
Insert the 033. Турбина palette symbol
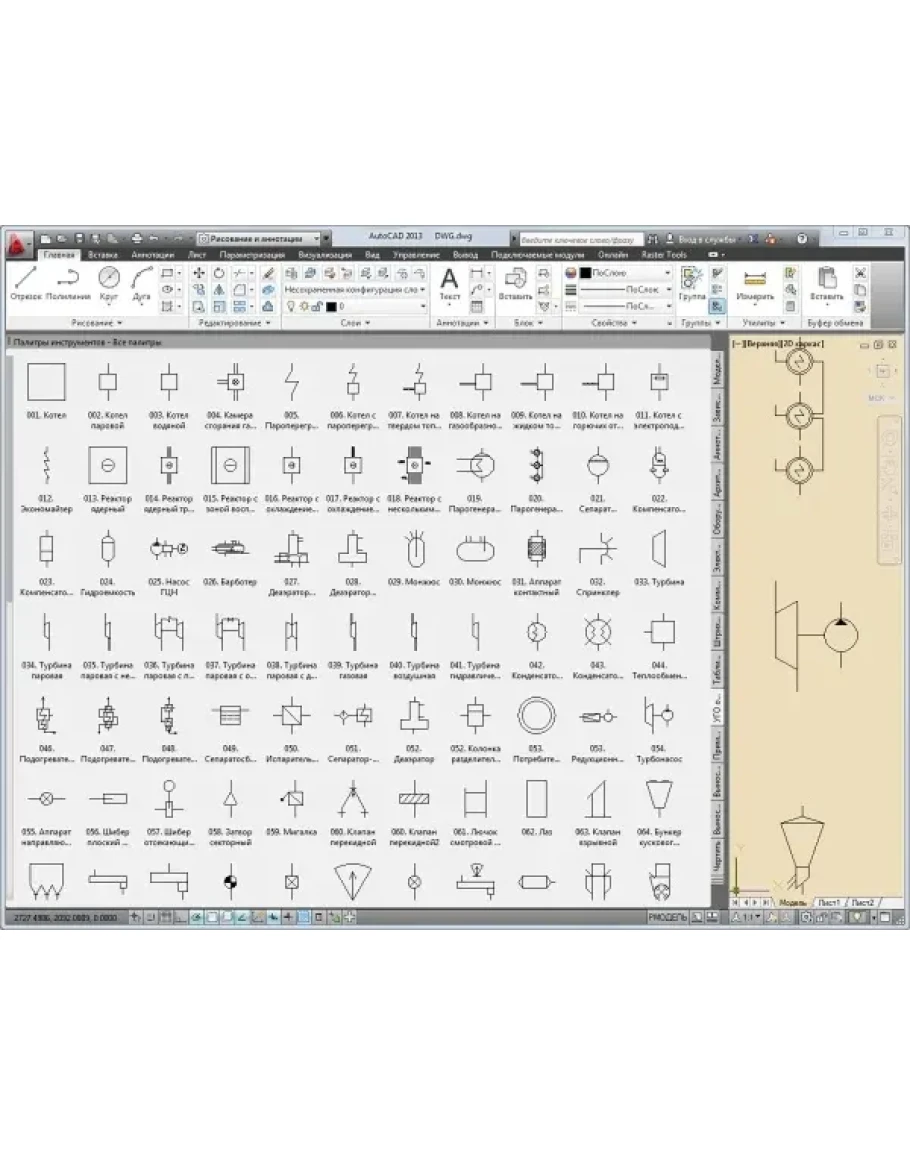(x=659, y=550)
